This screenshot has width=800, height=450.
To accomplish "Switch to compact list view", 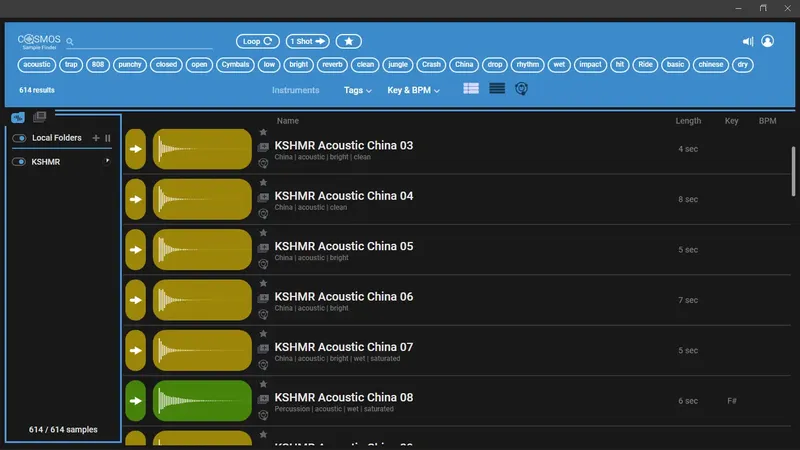I will click(497, 89).
